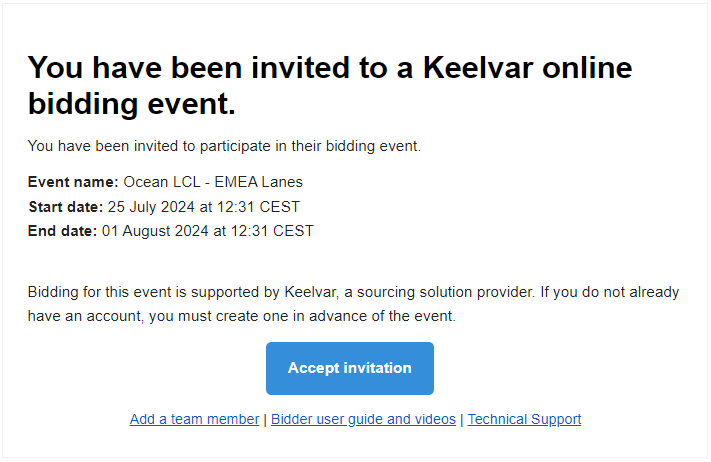The height and width of the screenshot is (462, 711).
Task: Click separator after Add a team member
Action: (265, 420)
